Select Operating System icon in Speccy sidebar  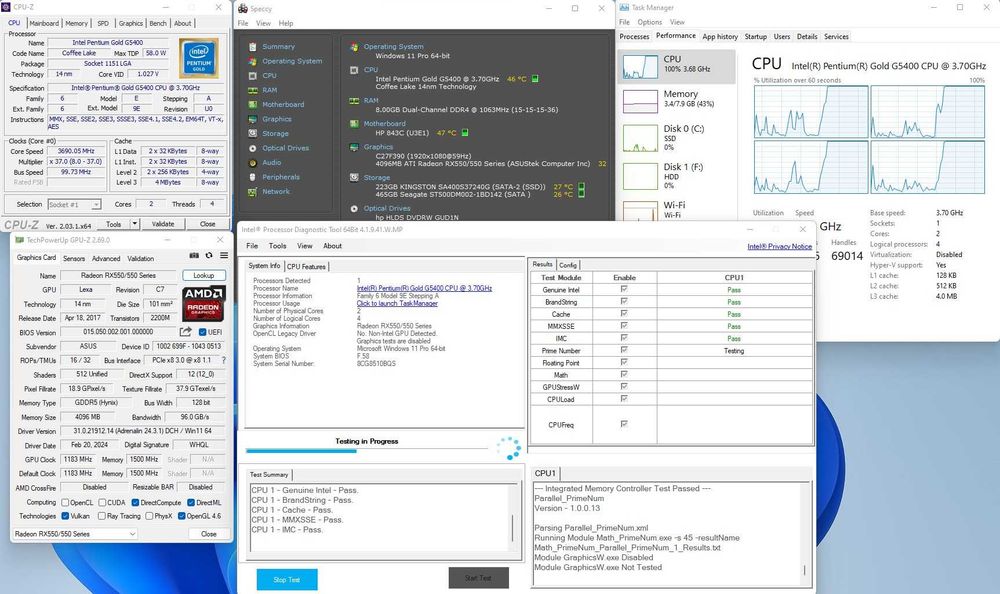tap(253, 61)
